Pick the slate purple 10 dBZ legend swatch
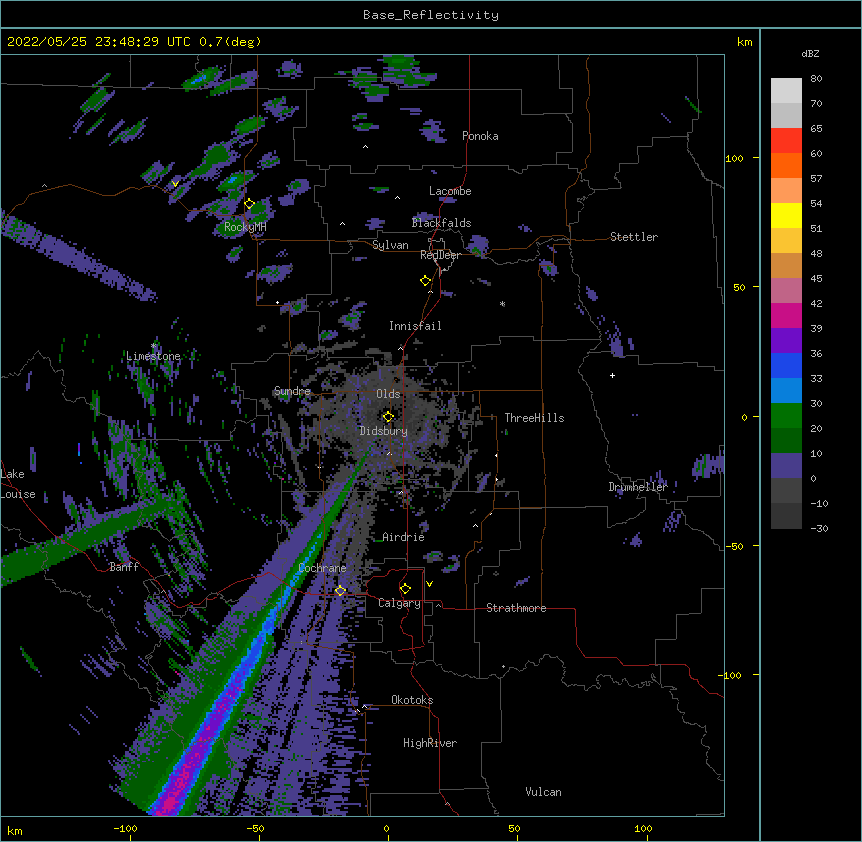 pos(786,466)
